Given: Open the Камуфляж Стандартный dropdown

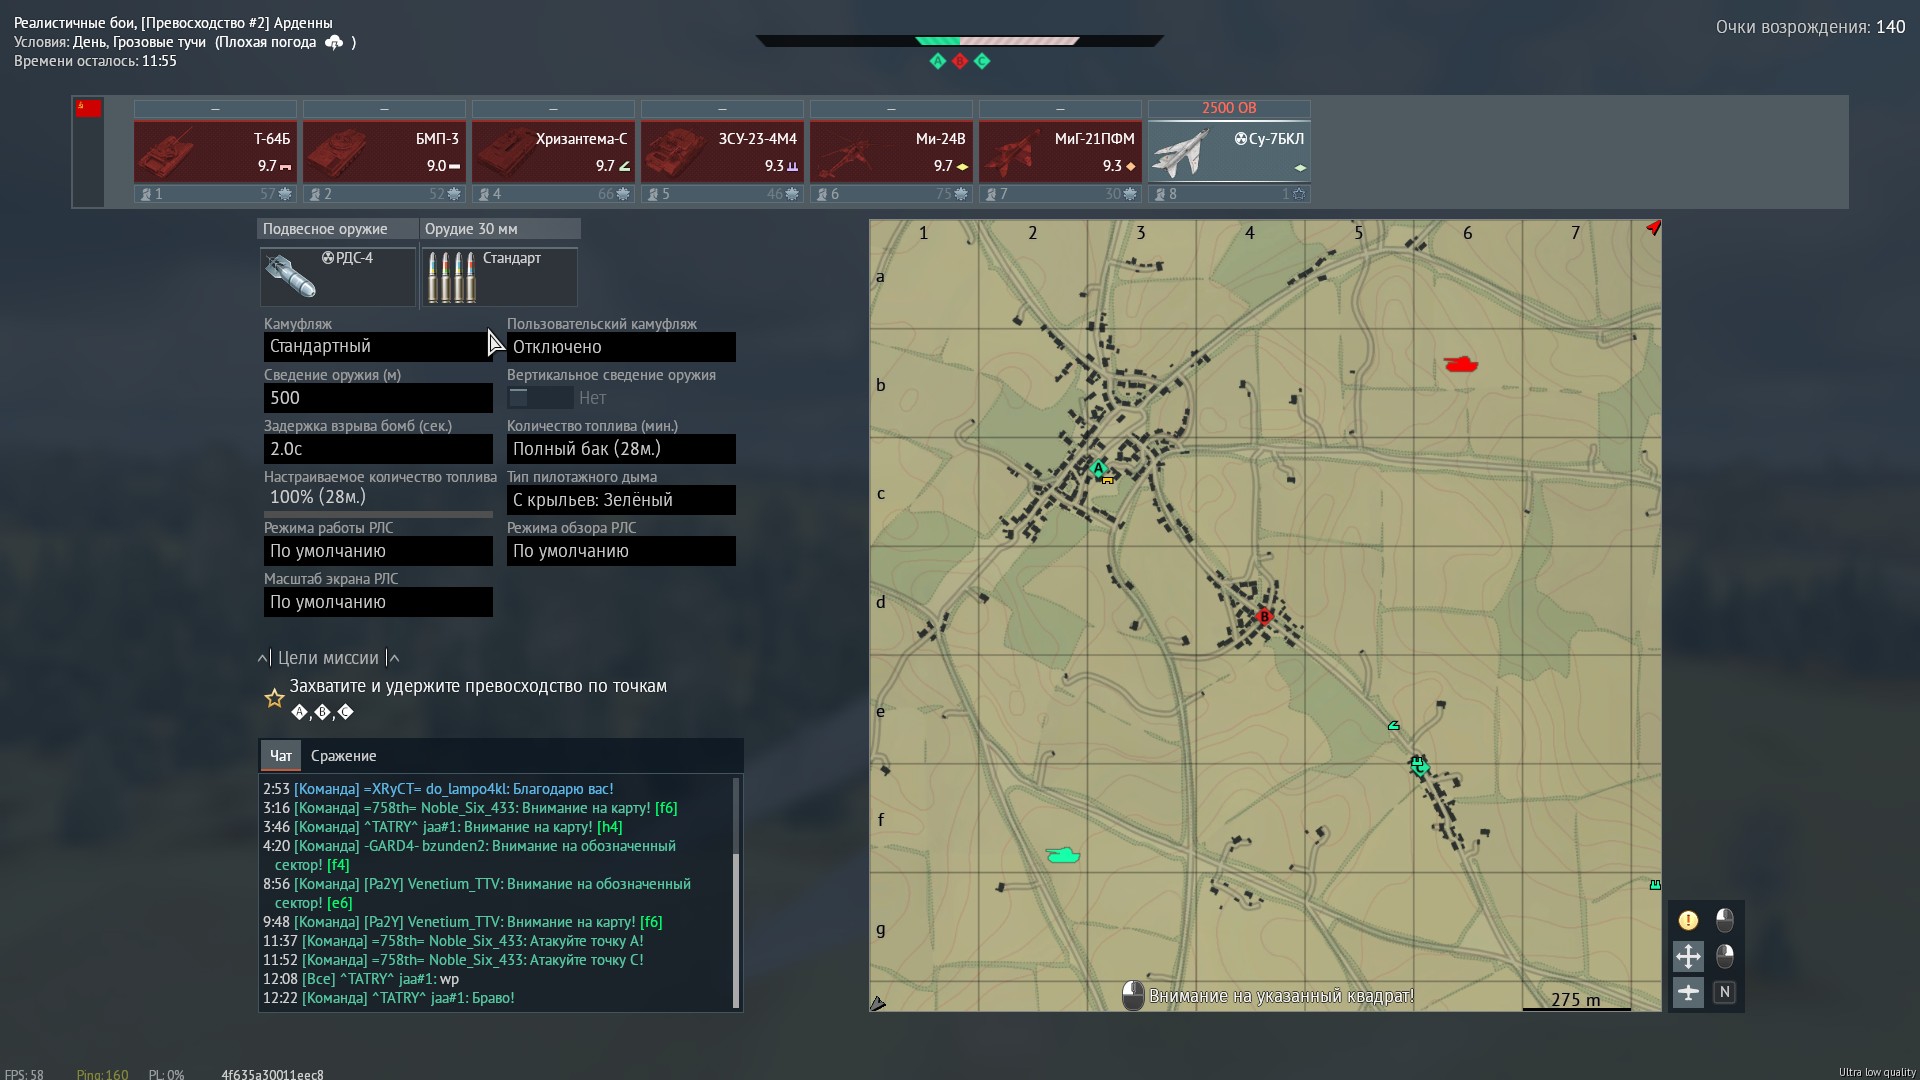Looking at the screenshot, I should point(378,346).
